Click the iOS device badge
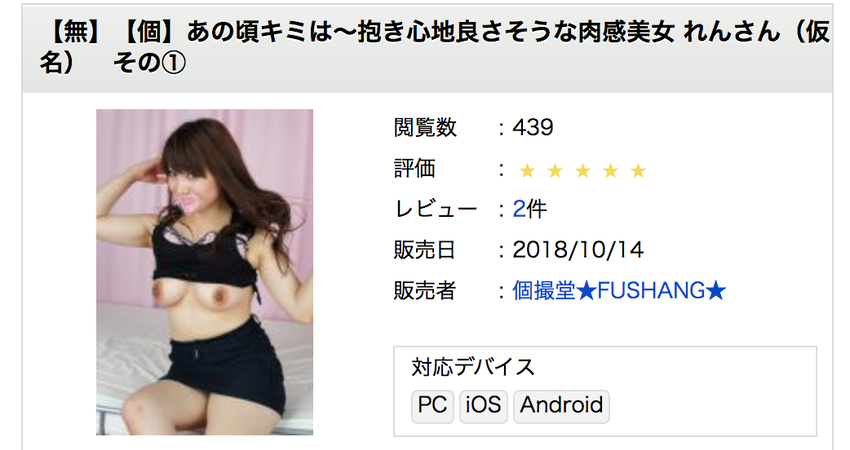The height and width of the screenshot is (450, 850). (x=483, y=406)
